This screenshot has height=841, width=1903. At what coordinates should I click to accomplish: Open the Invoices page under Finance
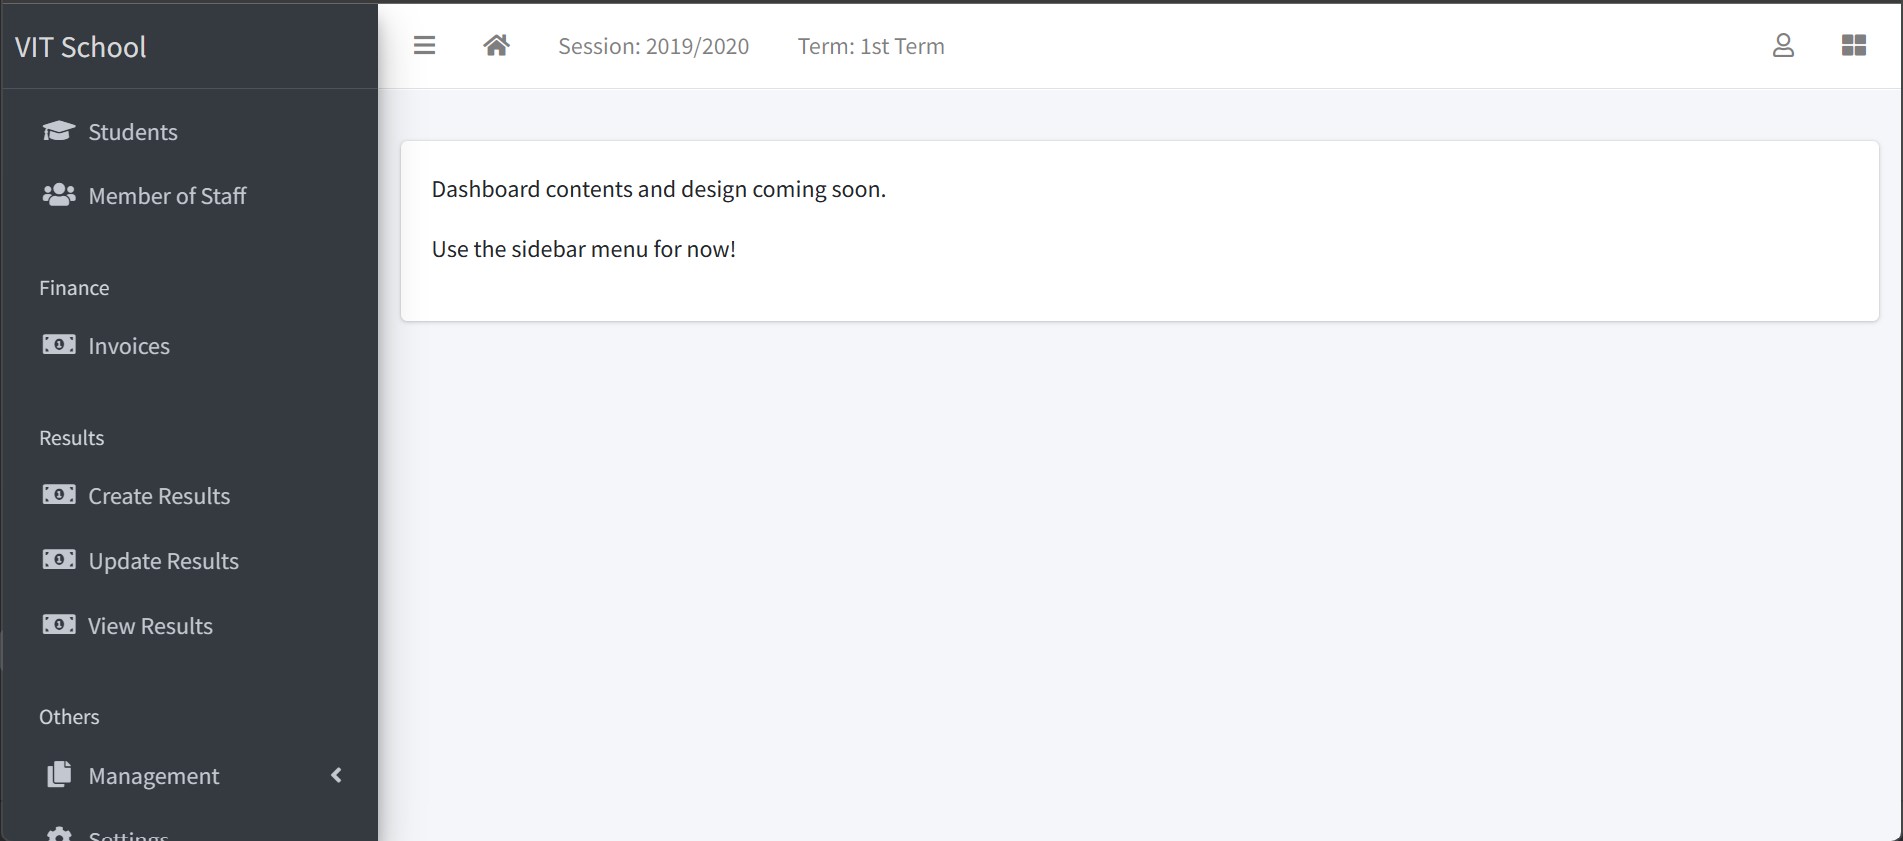point(128,345)
